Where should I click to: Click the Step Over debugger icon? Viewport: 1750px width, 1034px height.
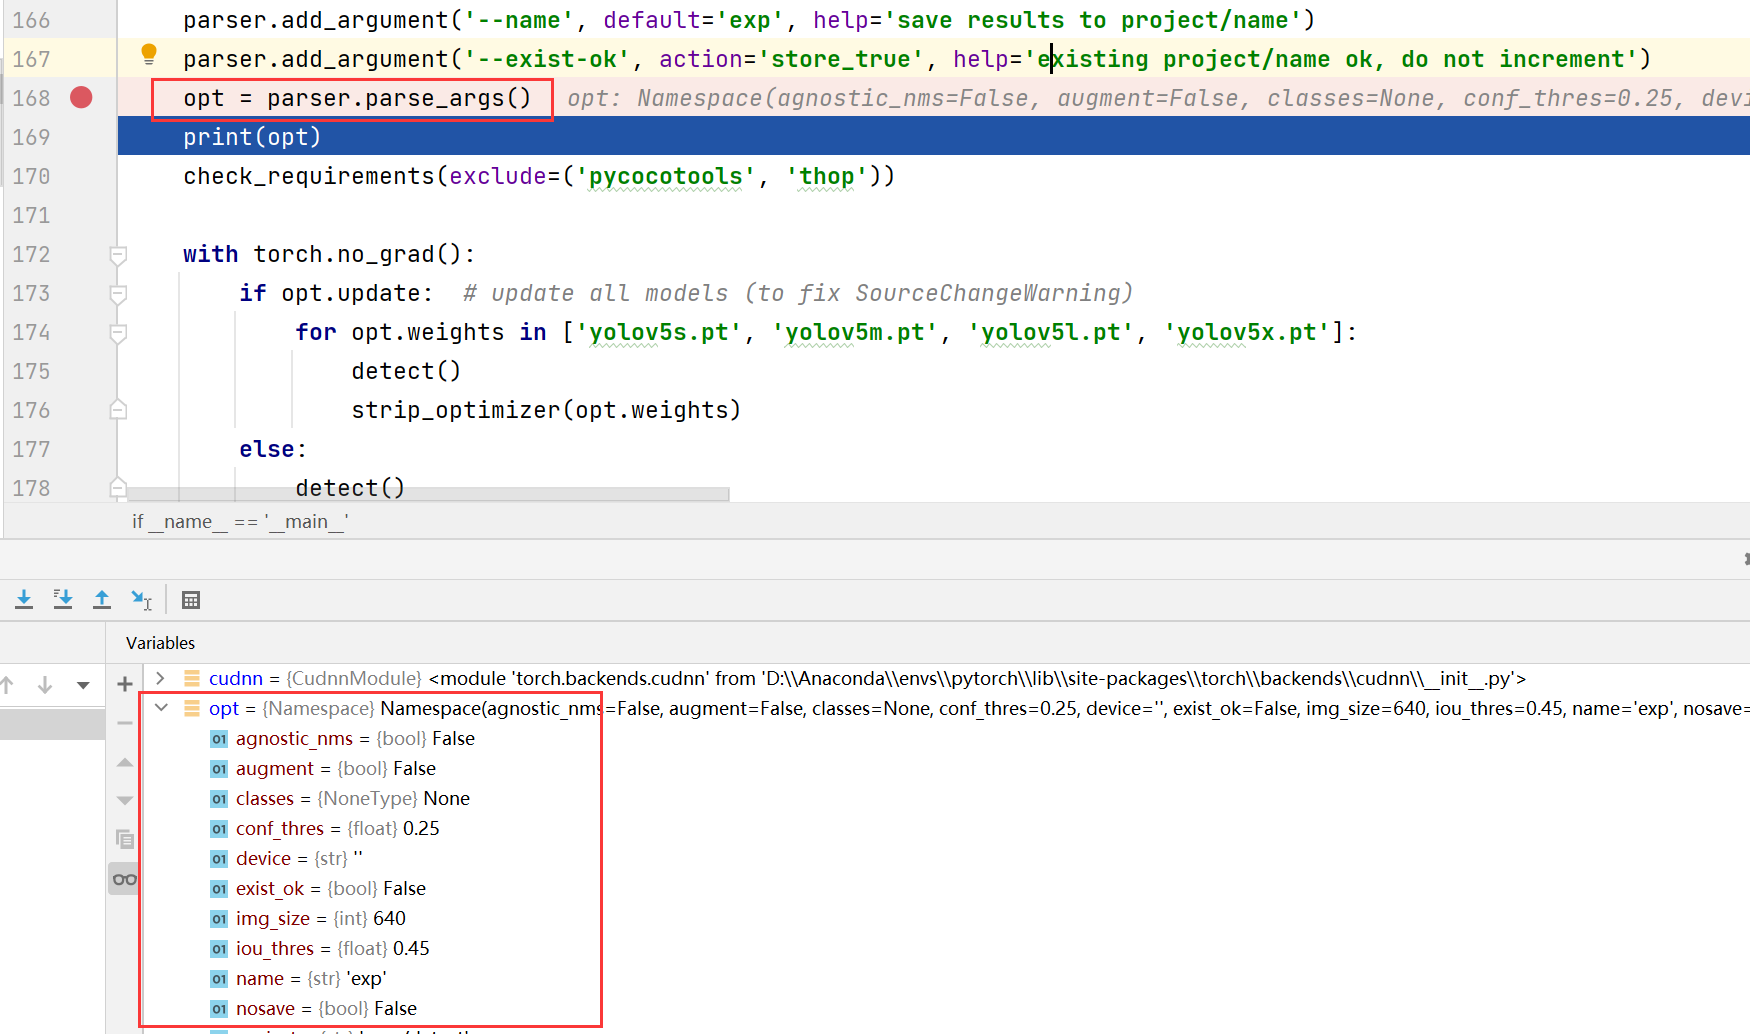coord(24,599)
